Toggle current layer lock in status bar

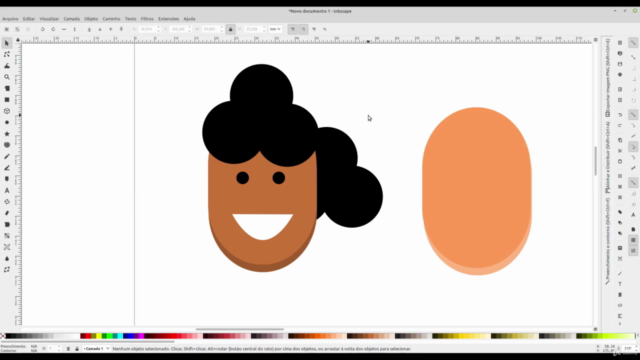pos(77,349)
